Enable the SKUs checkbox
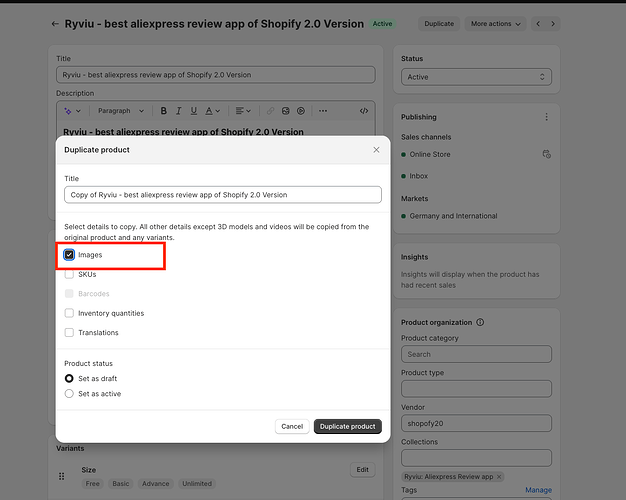 69,274
